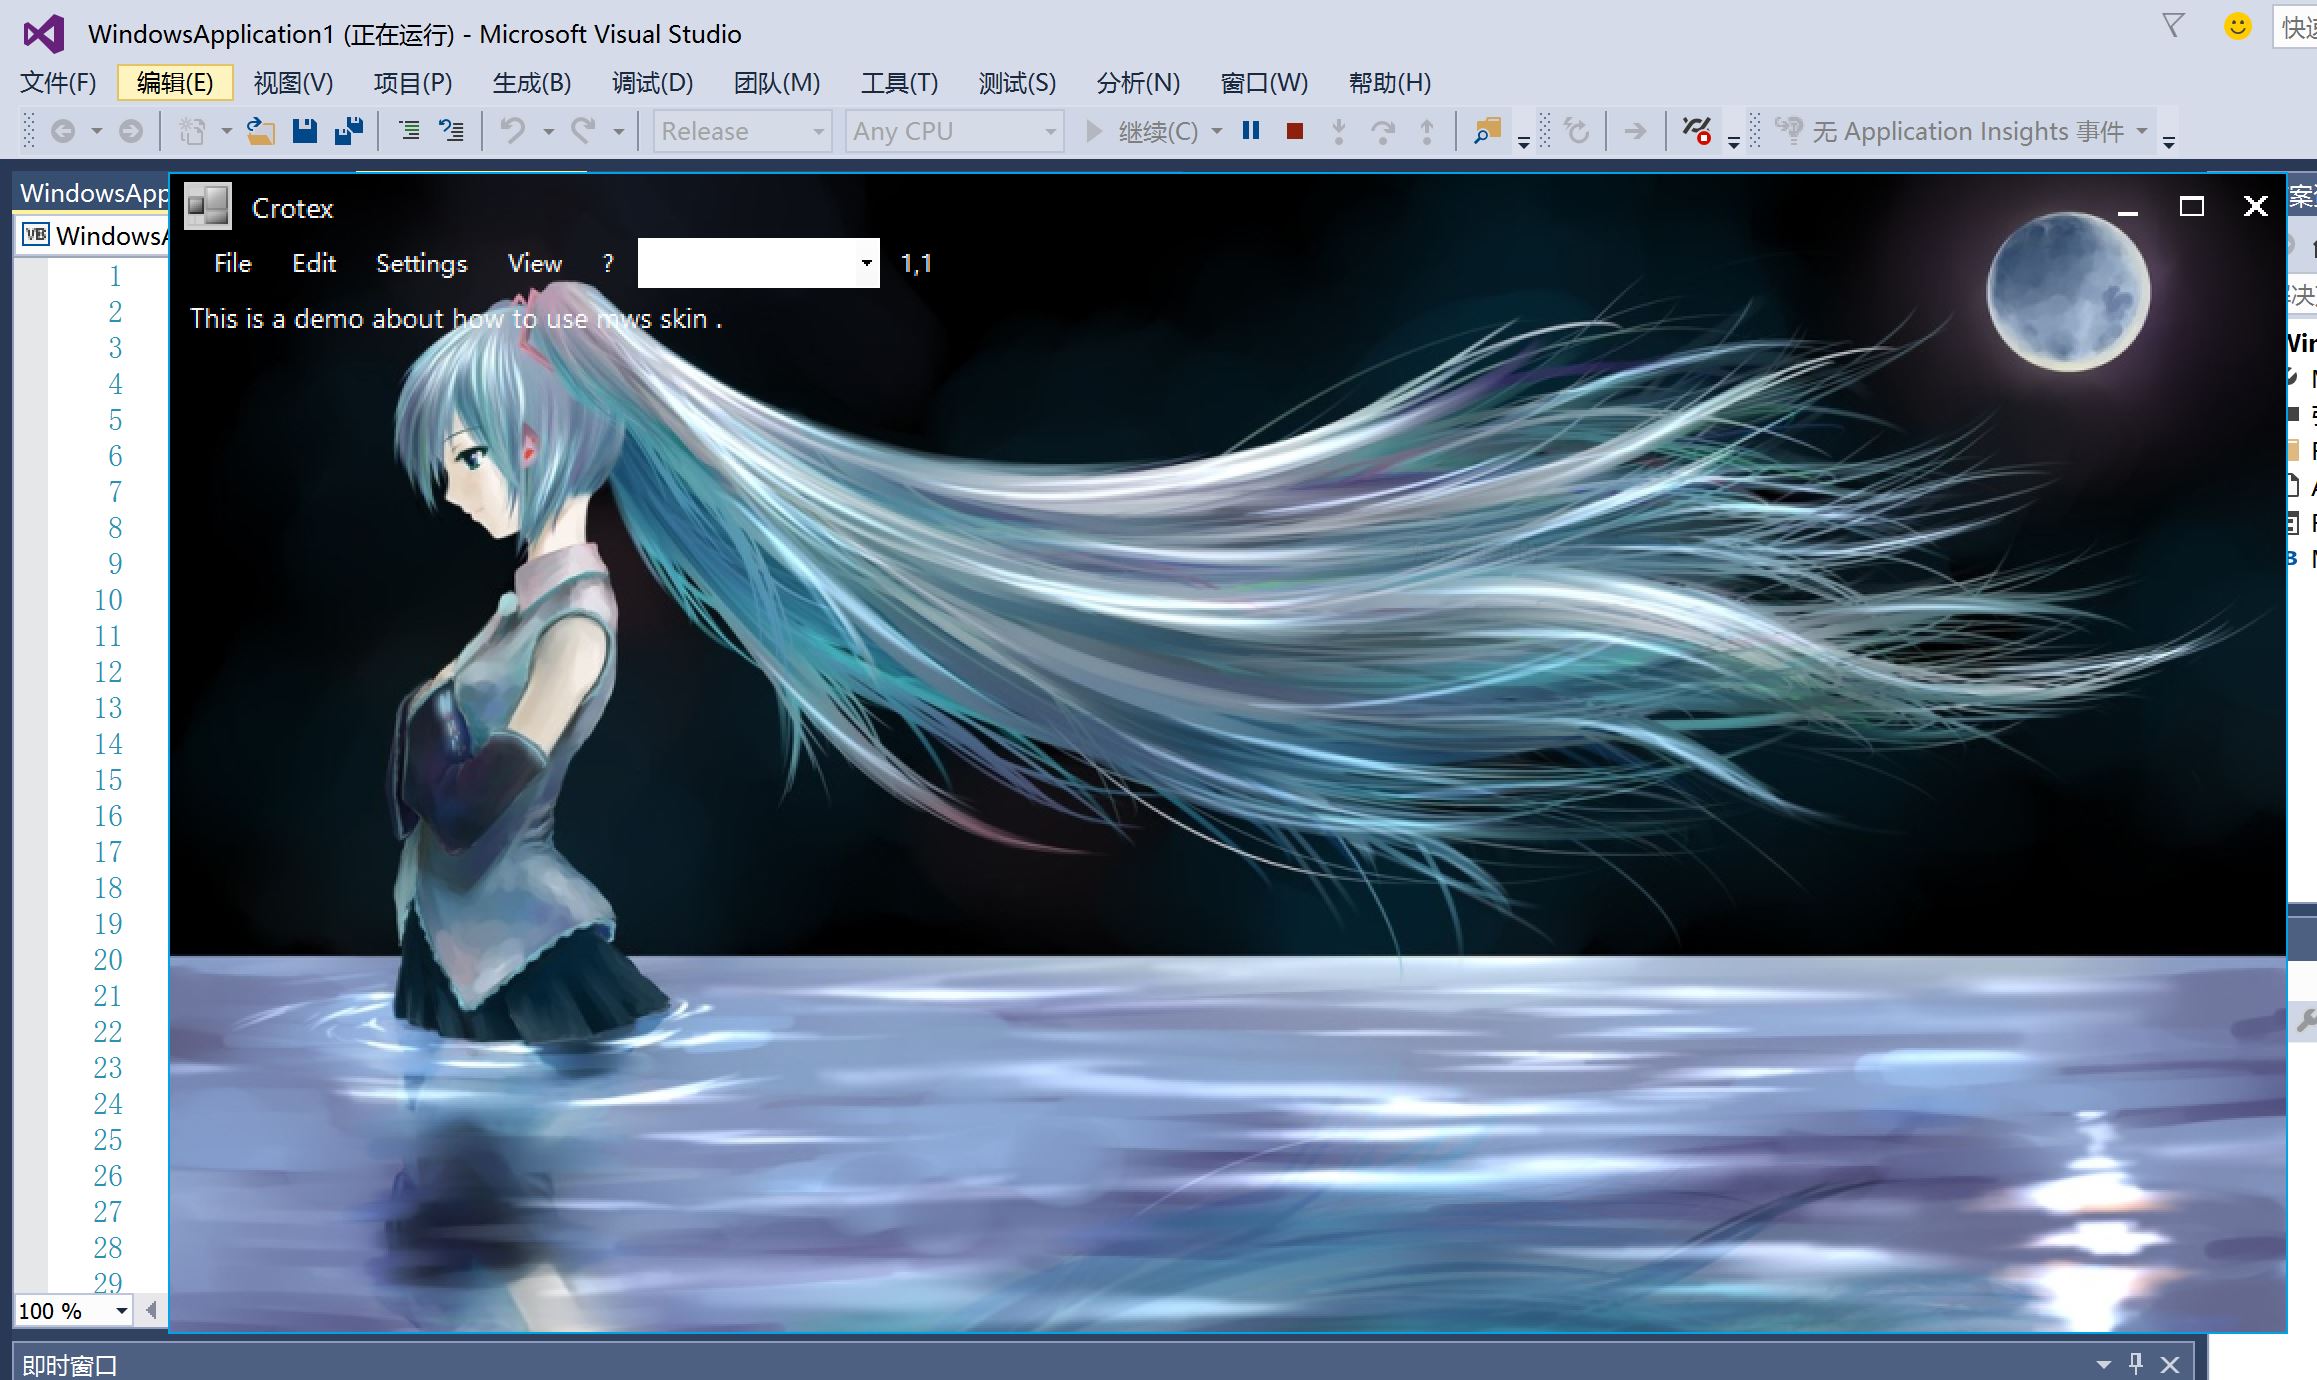Open the Navigate Backward history dropdown

coord(97,131)
